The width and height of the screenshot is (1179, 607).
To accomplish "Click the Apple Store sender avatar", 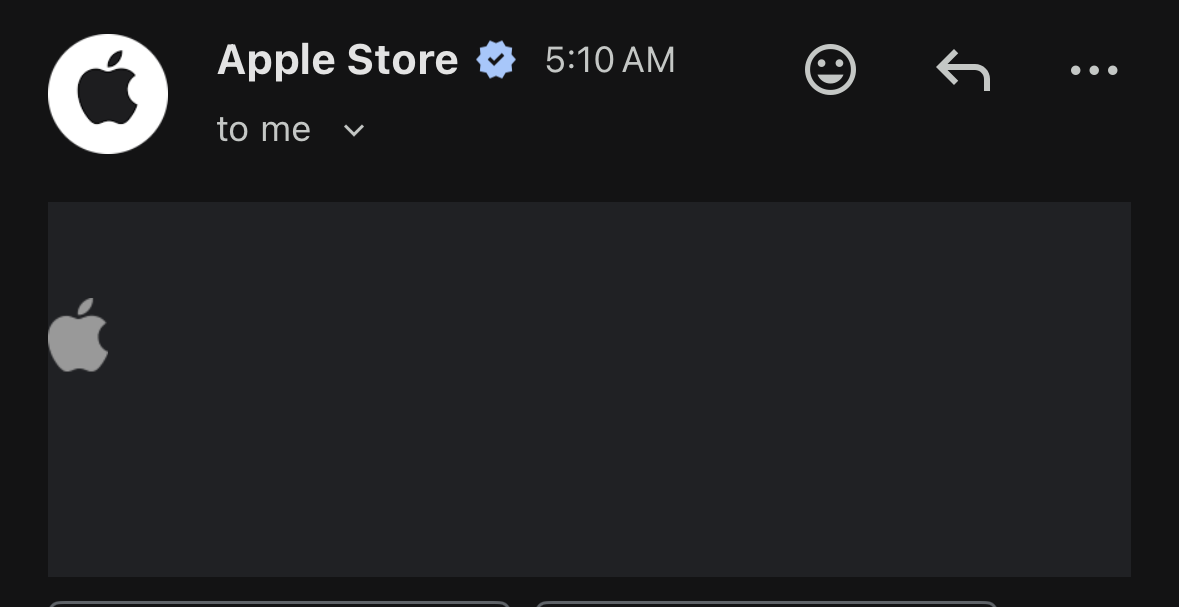I will 108,94.
